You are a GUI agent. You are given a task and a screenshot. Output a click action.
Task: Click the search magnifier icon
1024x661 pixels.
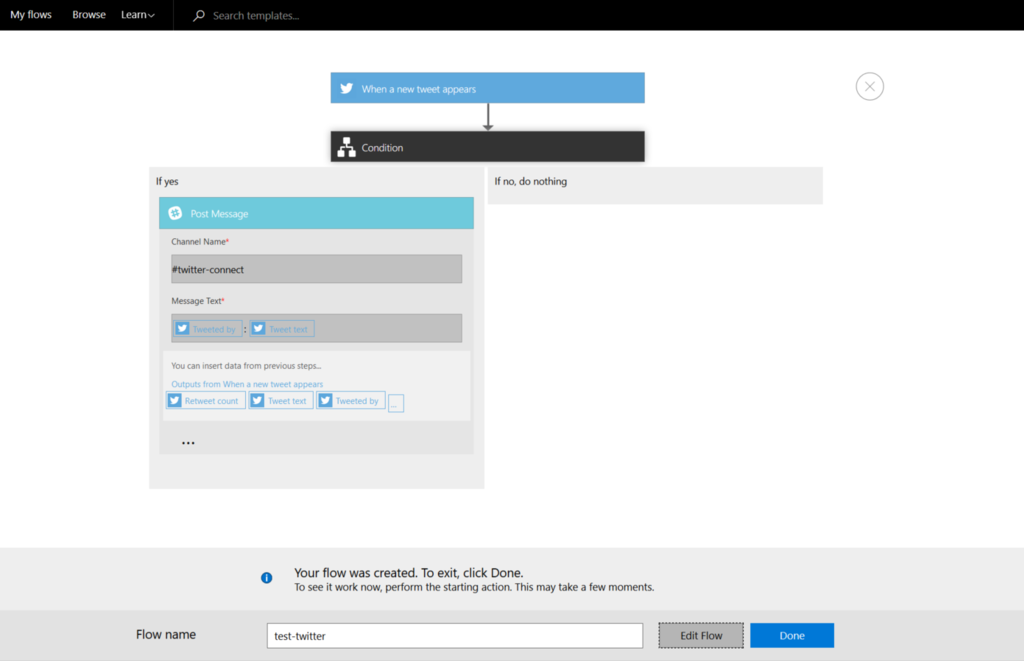tap(199, 15)
